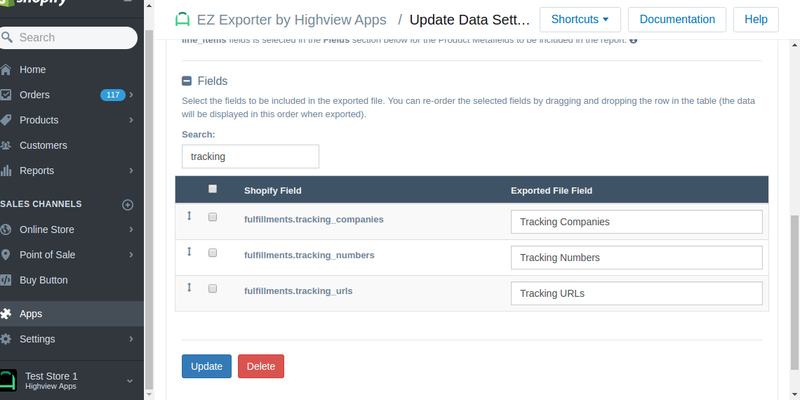The image size is (800, 400).
Task: Click the Orders inbox icon
Action: pos(5,95)
